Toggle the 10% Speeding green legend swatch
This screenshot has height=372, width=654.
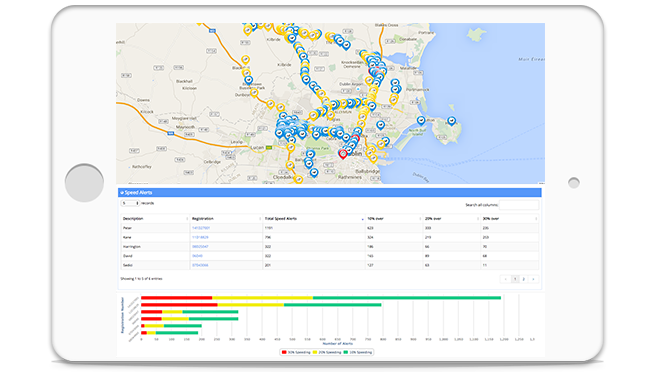coord(346,352)
